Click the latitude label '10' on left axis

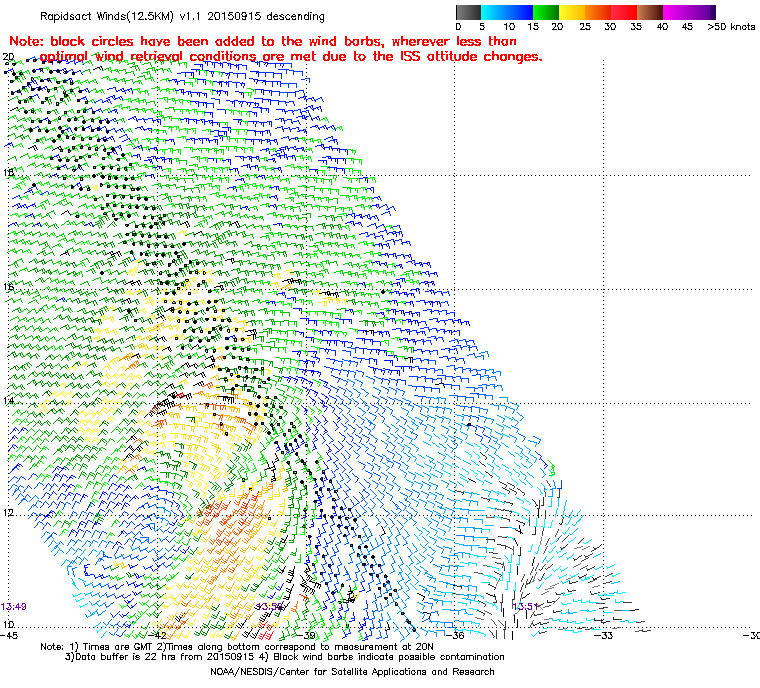pos(9,624)
